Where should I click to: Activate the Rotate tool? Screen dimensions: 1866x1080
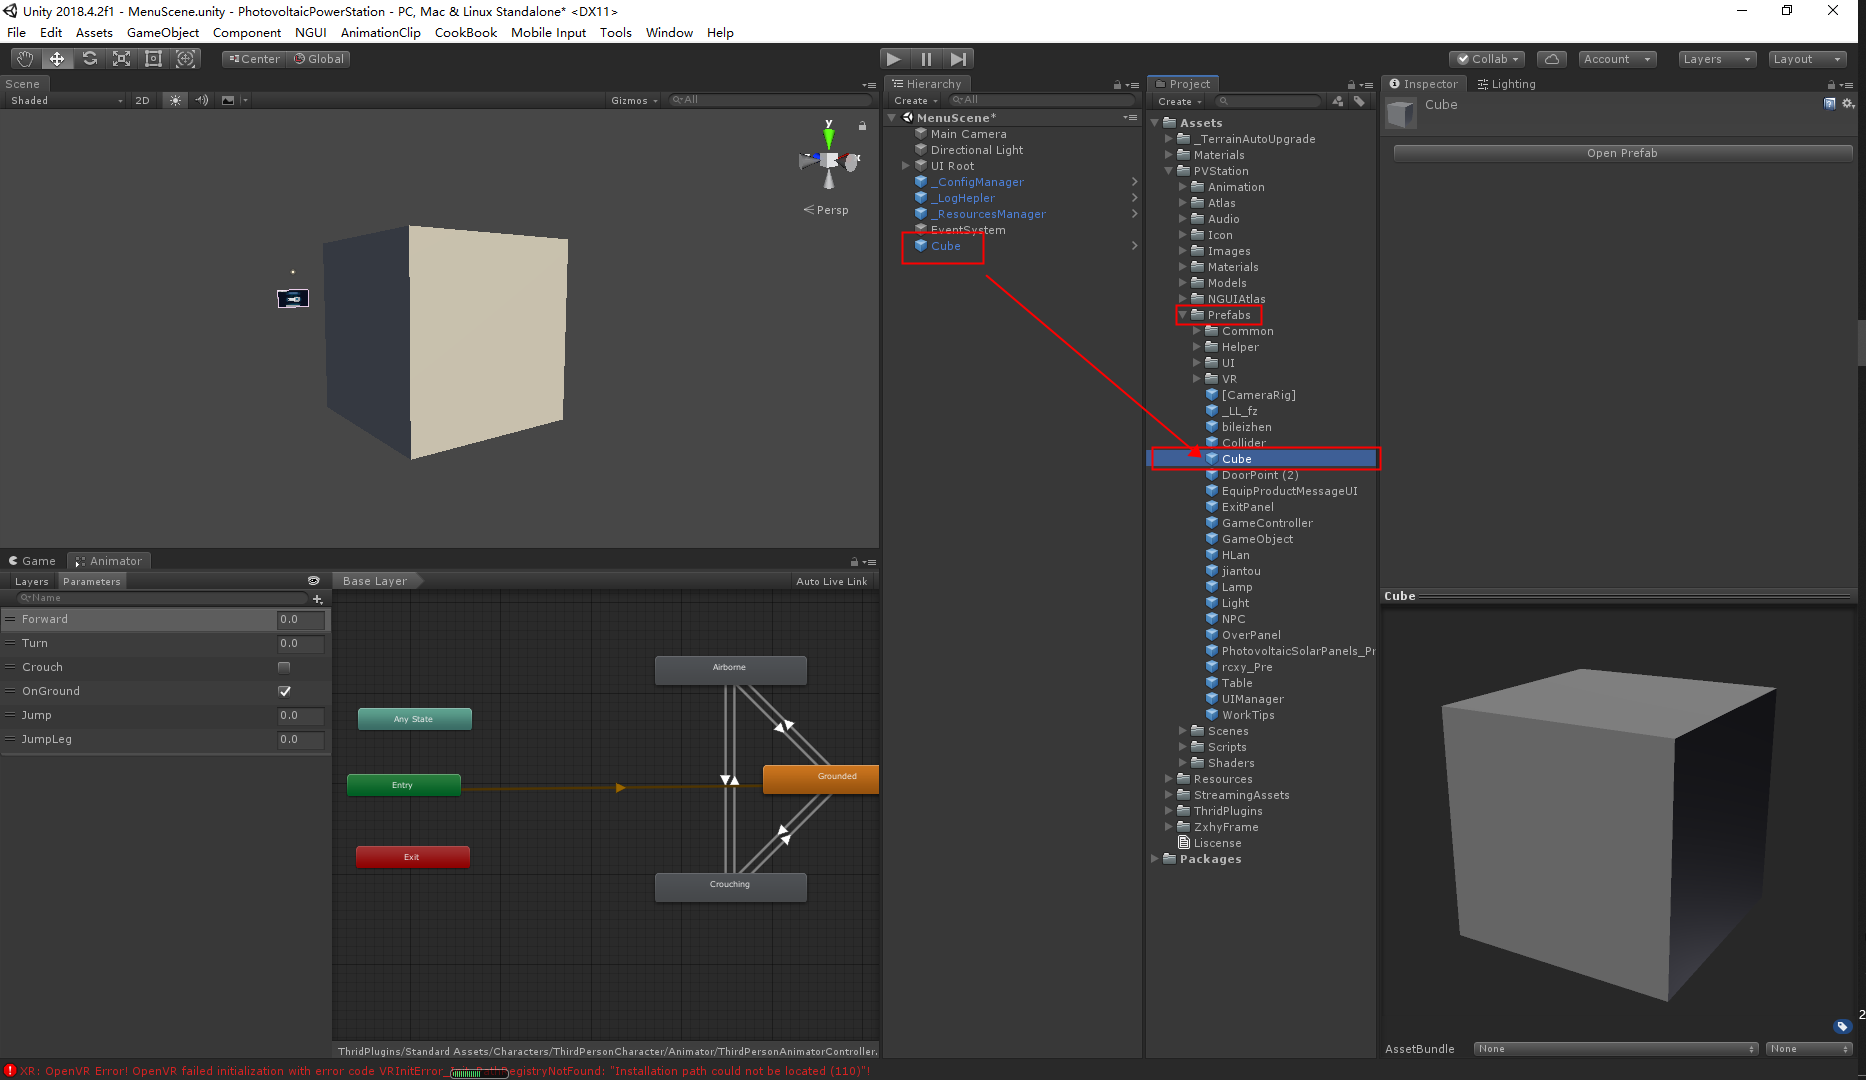90,58
